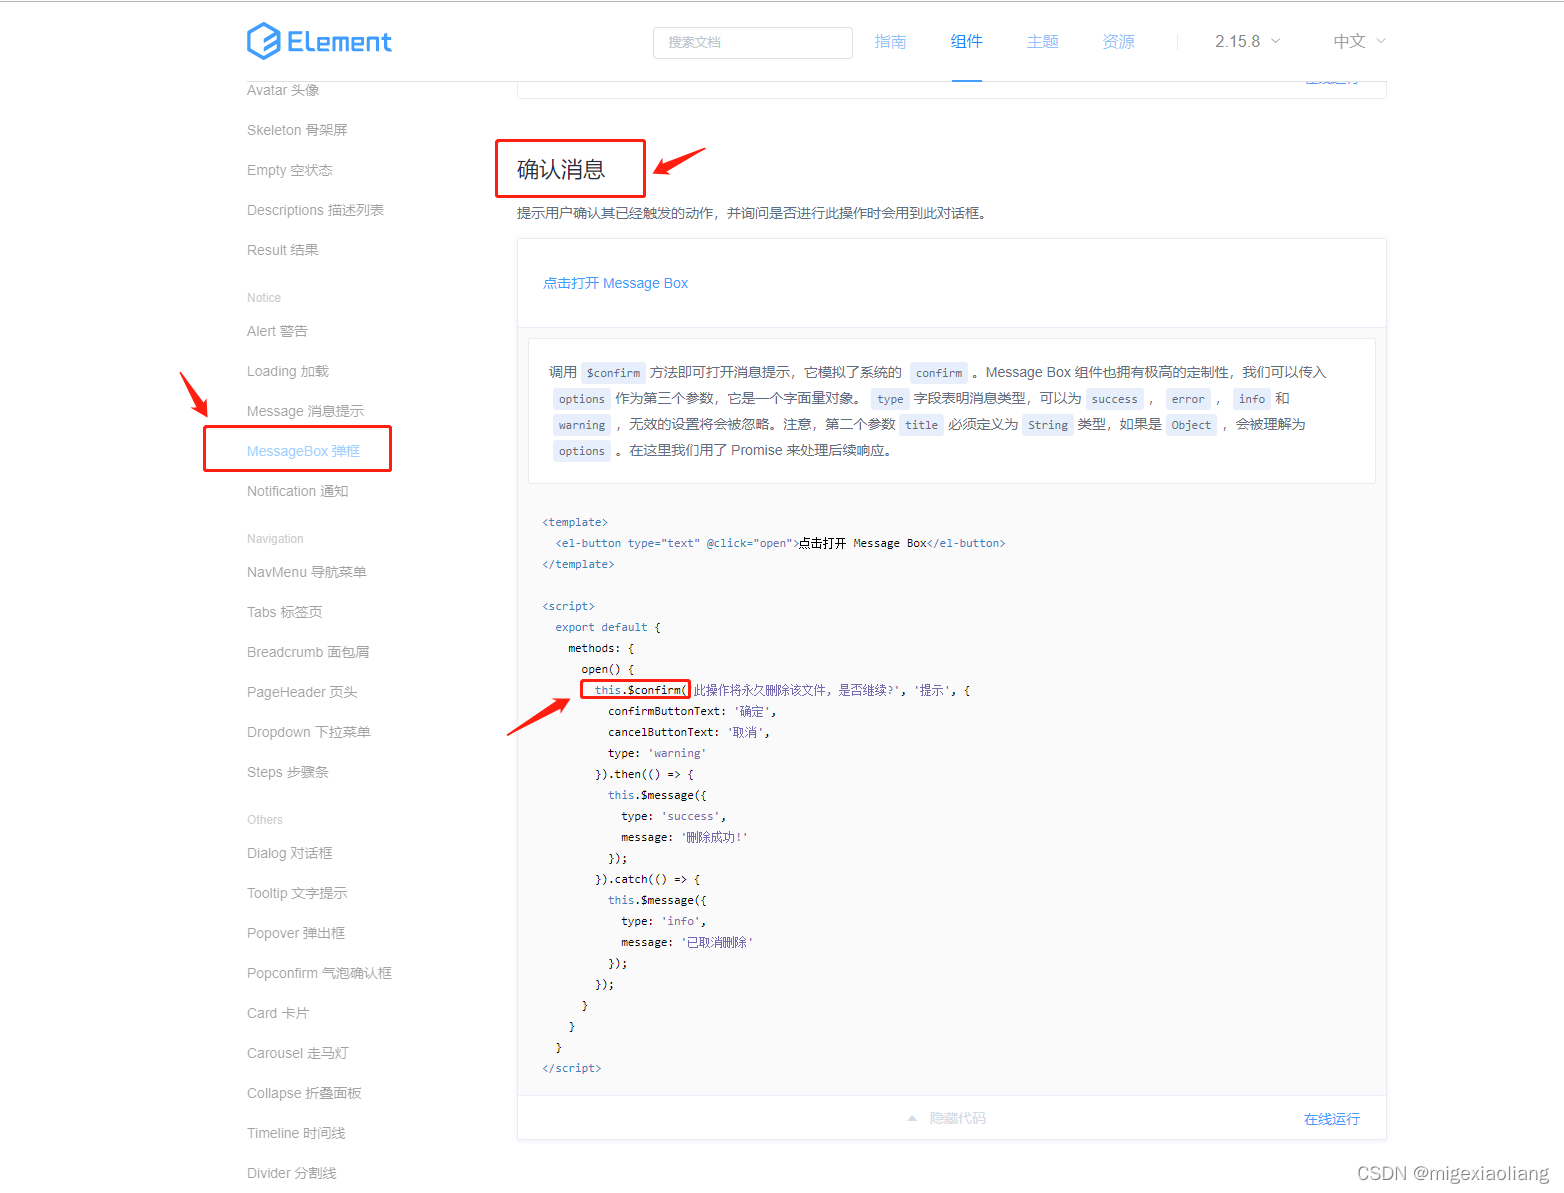The image size is (1564, 1193).
Task: Open the 组件 nav tab
Action: click(966, 41)
